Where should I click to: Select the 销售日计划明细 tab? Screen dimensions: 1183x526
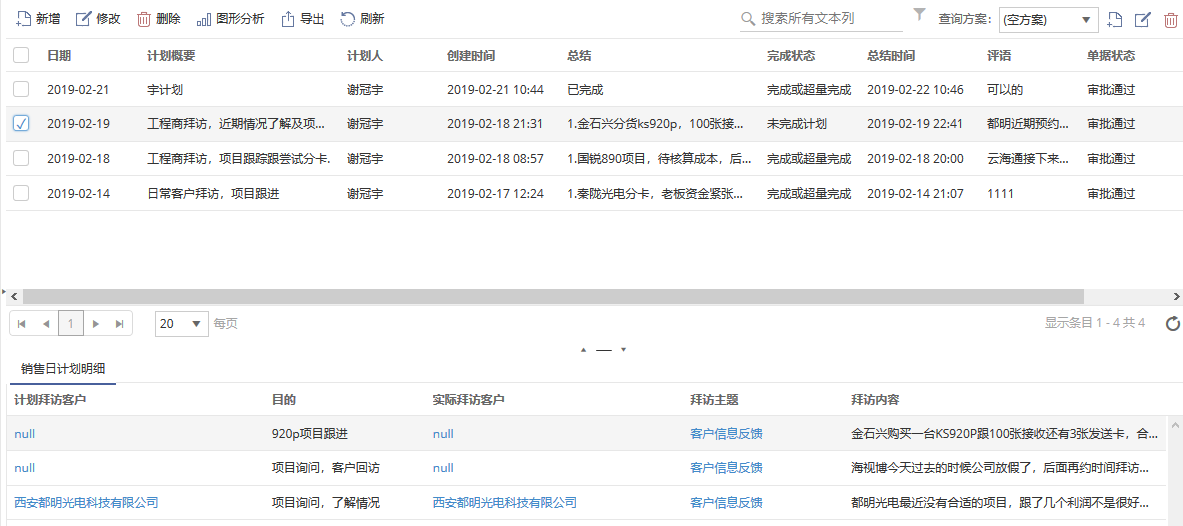pos(63,369)
